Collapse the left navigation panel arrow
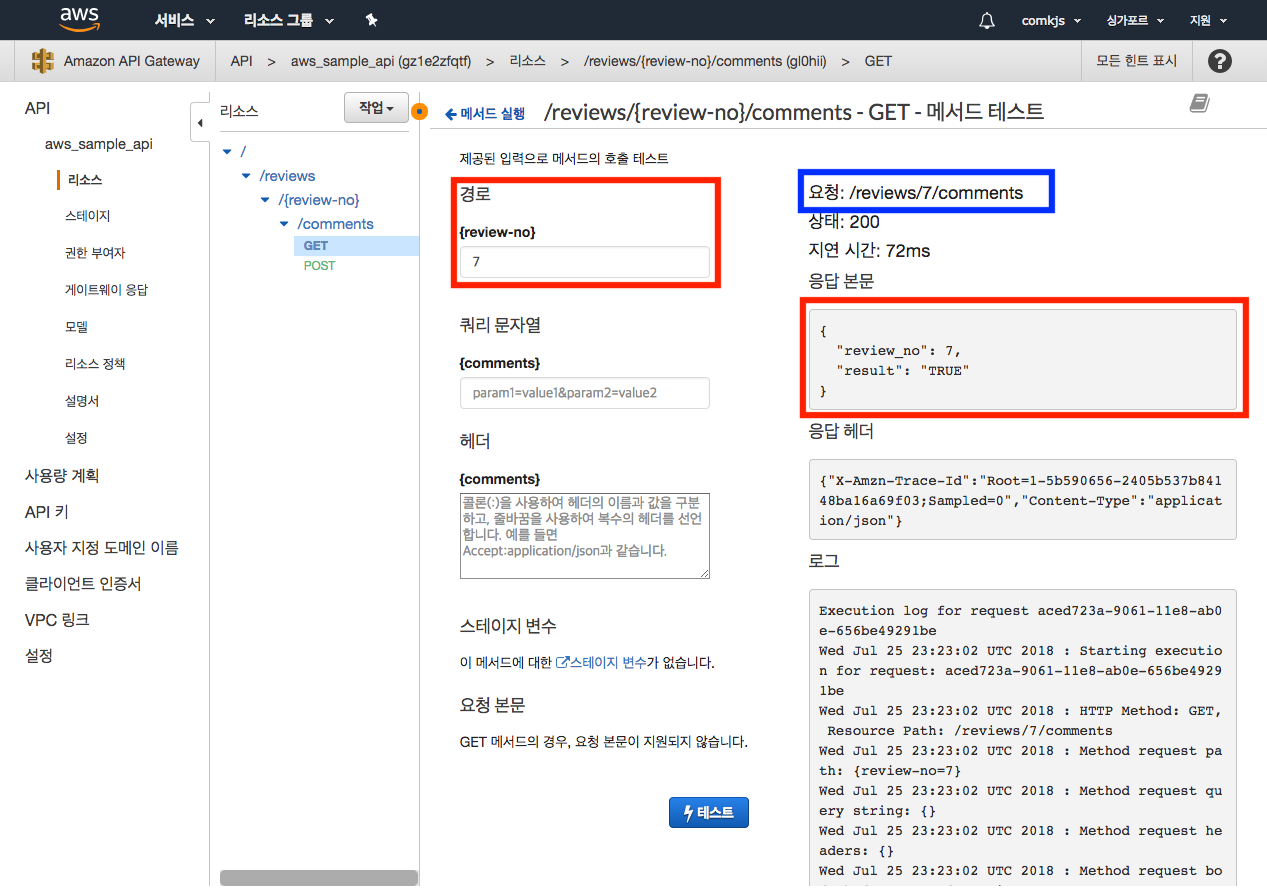 [199, 123]
